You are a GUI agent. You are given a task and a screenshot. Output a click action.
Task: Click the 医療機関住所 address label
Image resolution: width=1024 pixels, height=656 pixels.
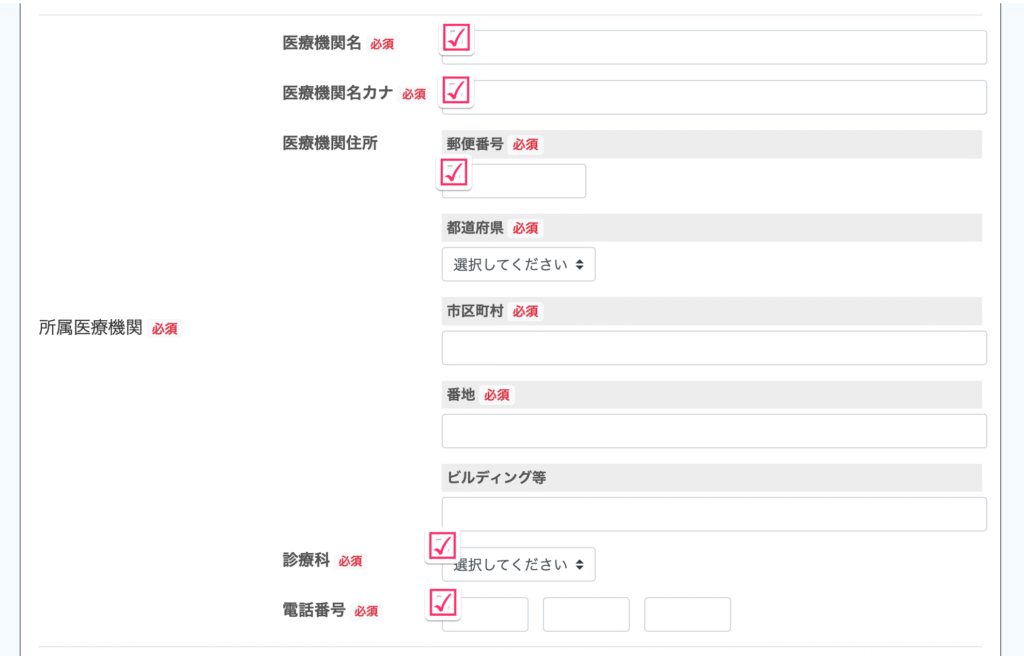(330, 143)
